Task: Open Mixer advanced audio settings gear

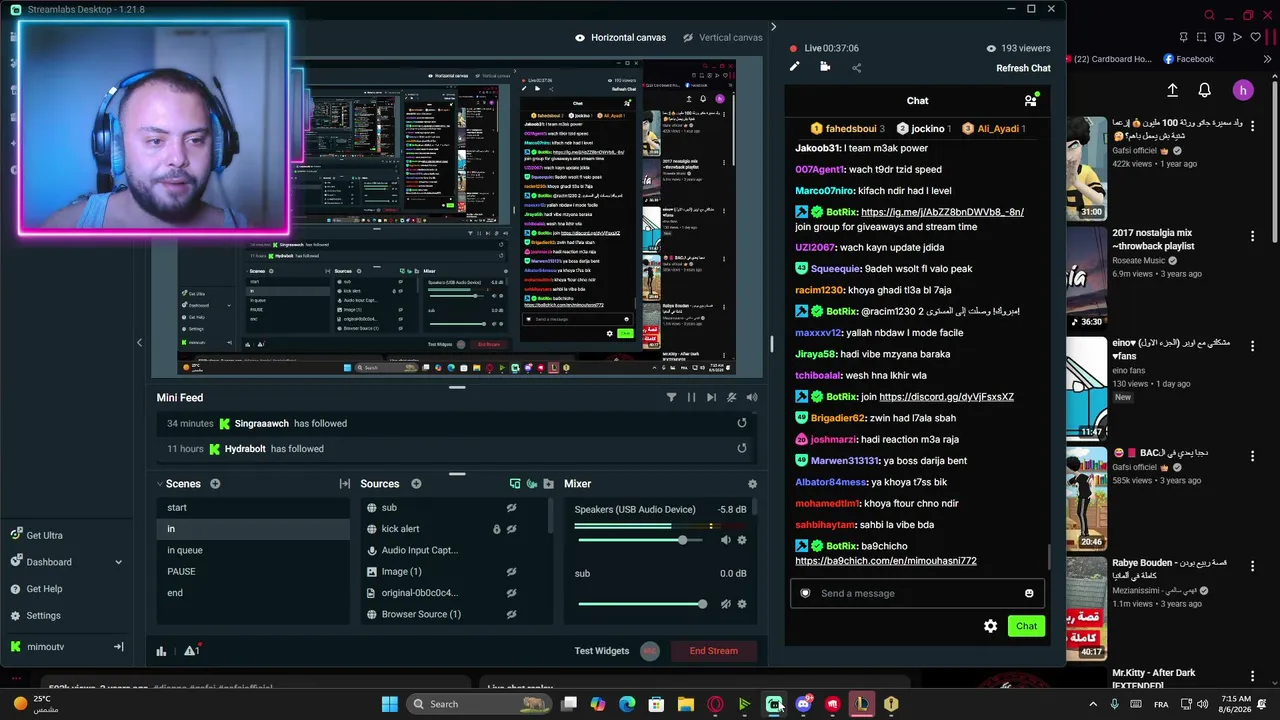Action: [x=752, y=484]
